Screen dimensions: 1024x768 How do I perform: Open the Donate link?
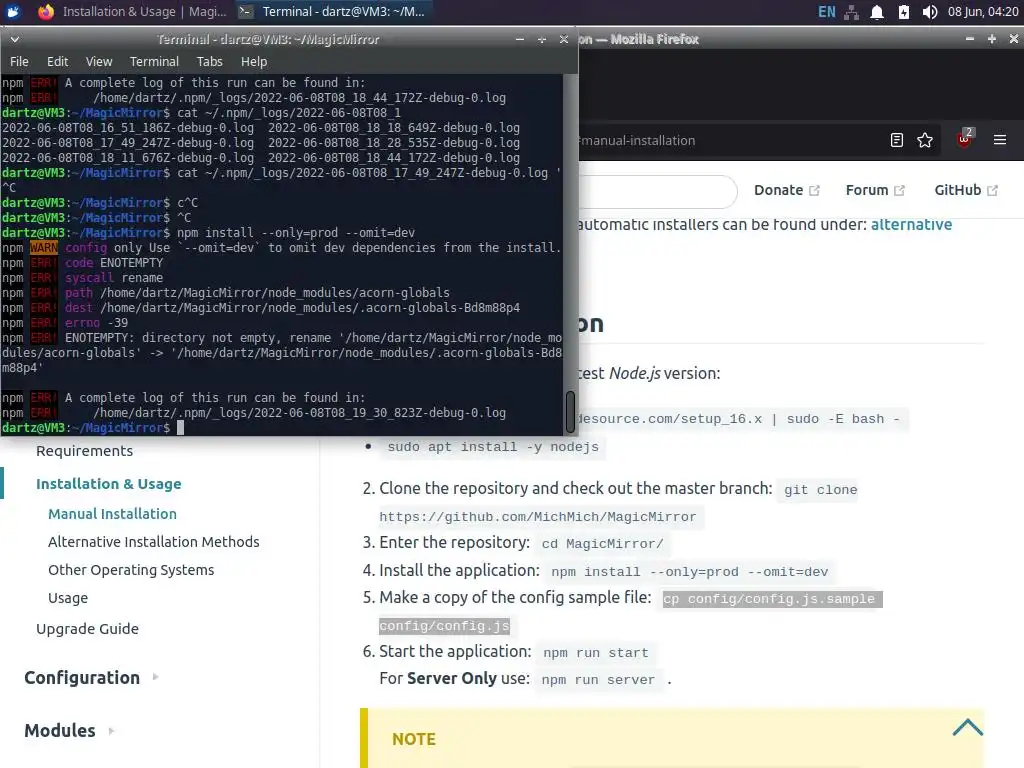pyautogui.click(x=778, y=190)
